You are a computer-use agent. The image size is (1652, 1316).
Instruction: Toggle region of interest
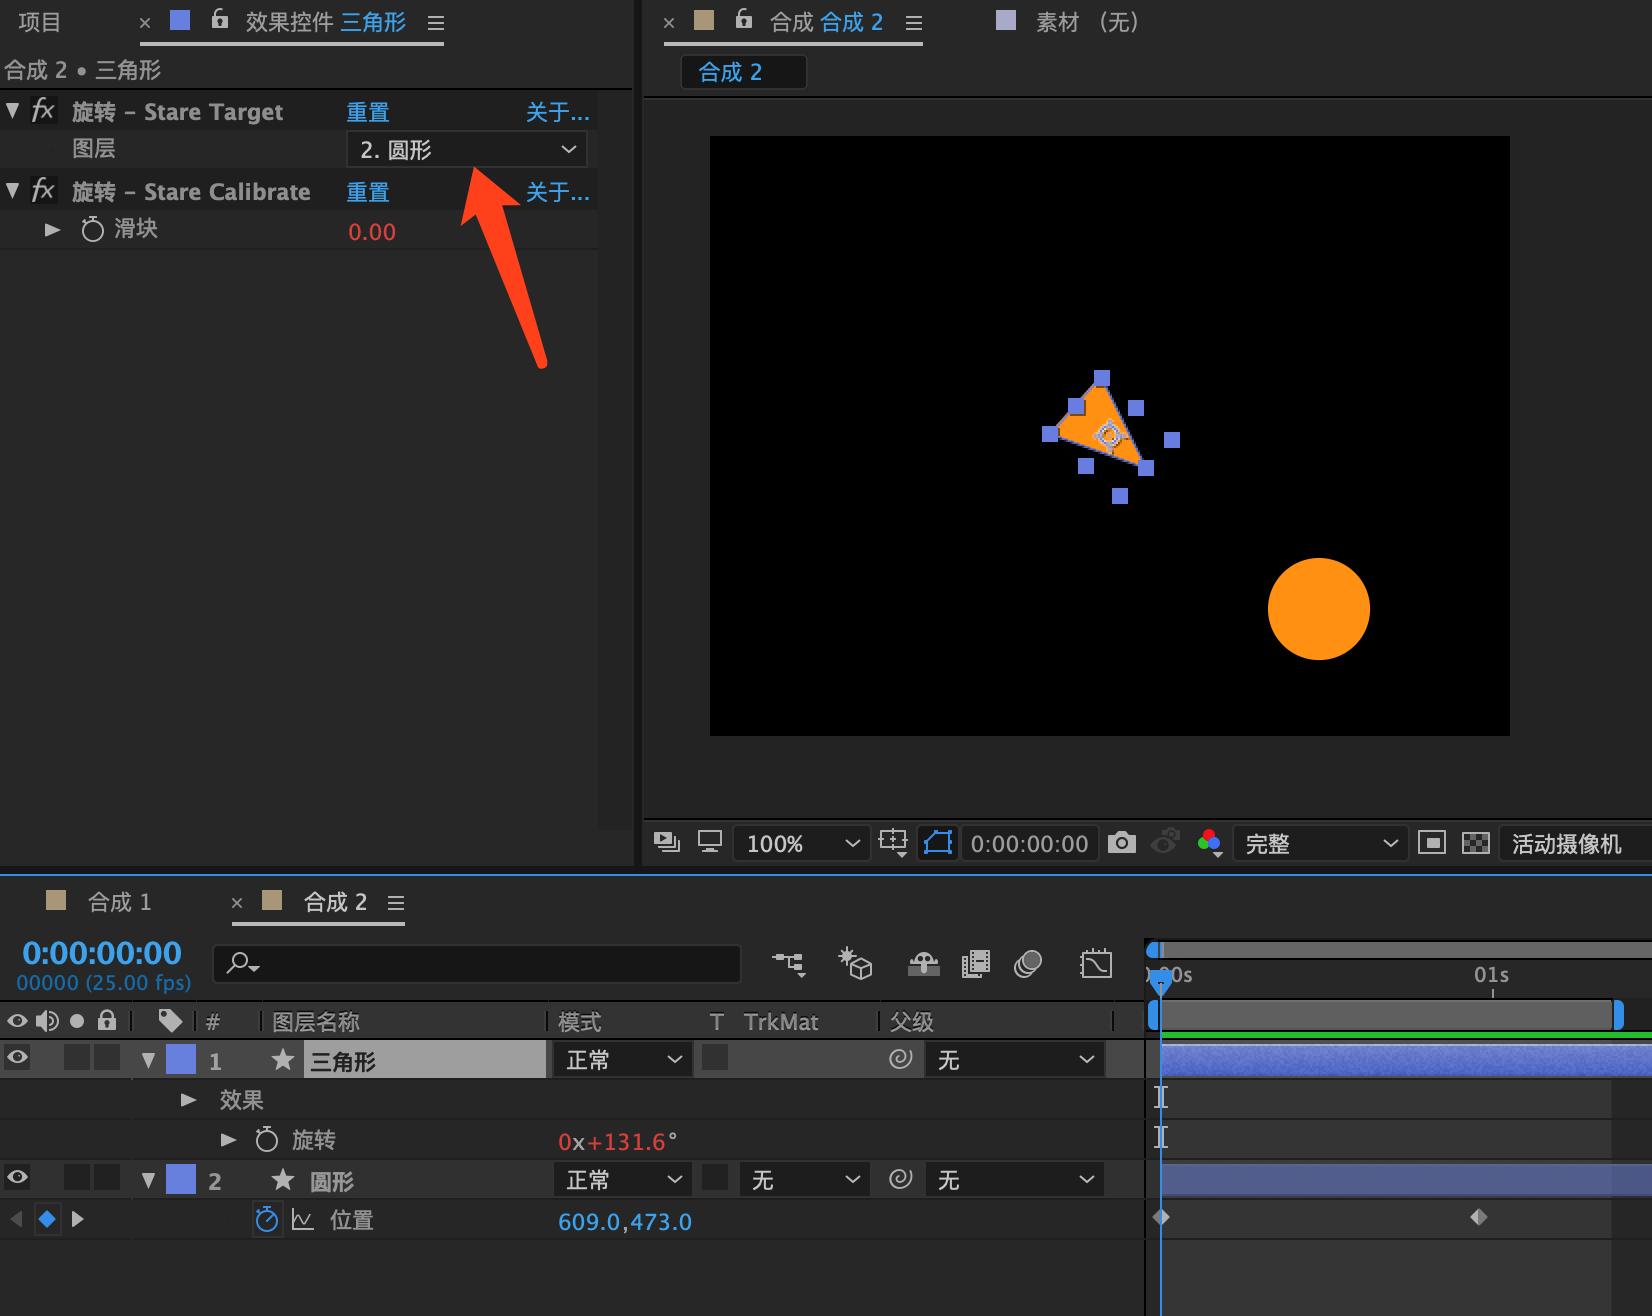pos(1432,843)
